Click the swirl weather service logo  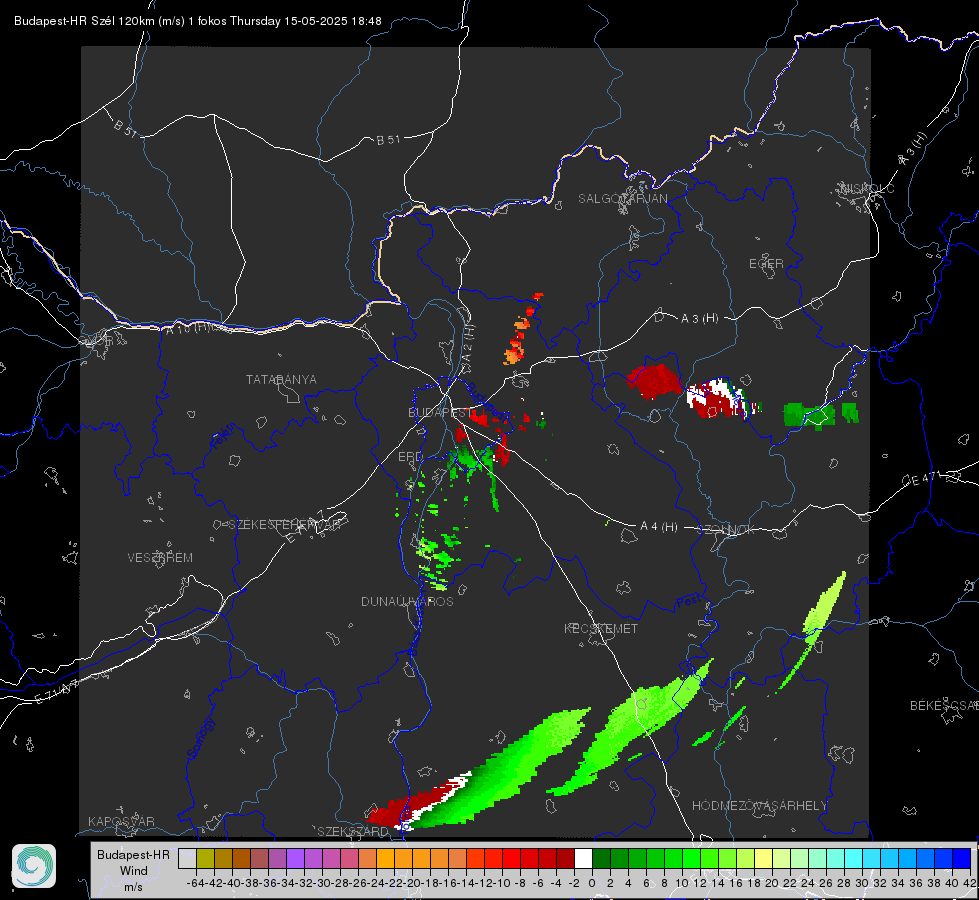34,866
